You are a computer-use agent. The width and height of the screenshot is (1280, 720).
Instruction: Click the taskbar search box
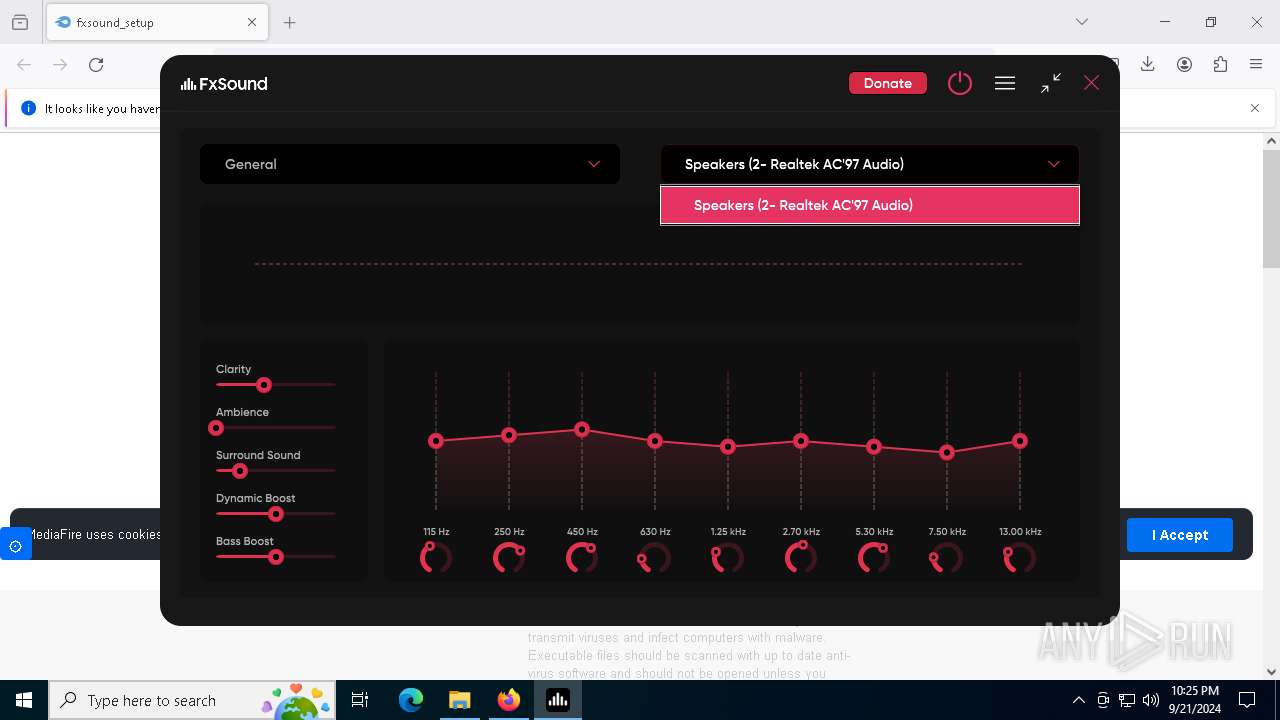click(192, 700)
